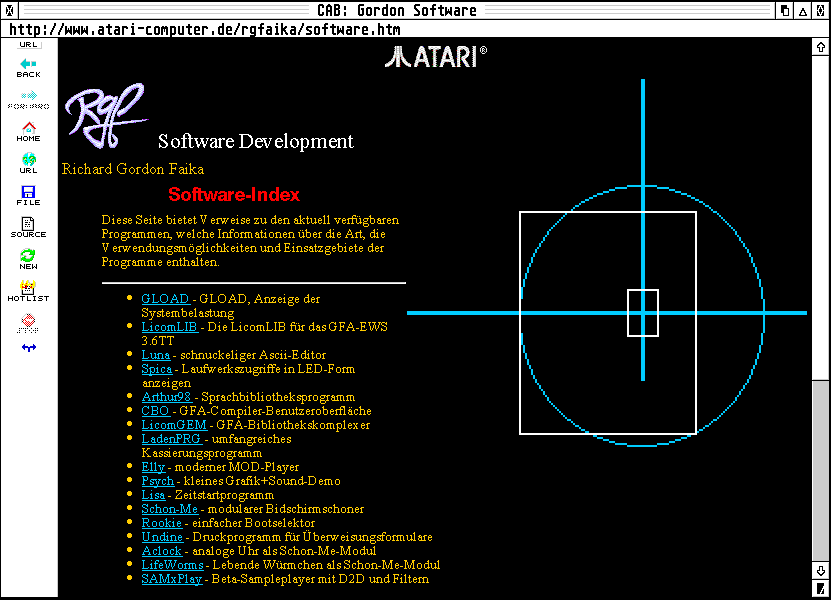
Task: Click the Spica link
Action: [x=157, y=369]
